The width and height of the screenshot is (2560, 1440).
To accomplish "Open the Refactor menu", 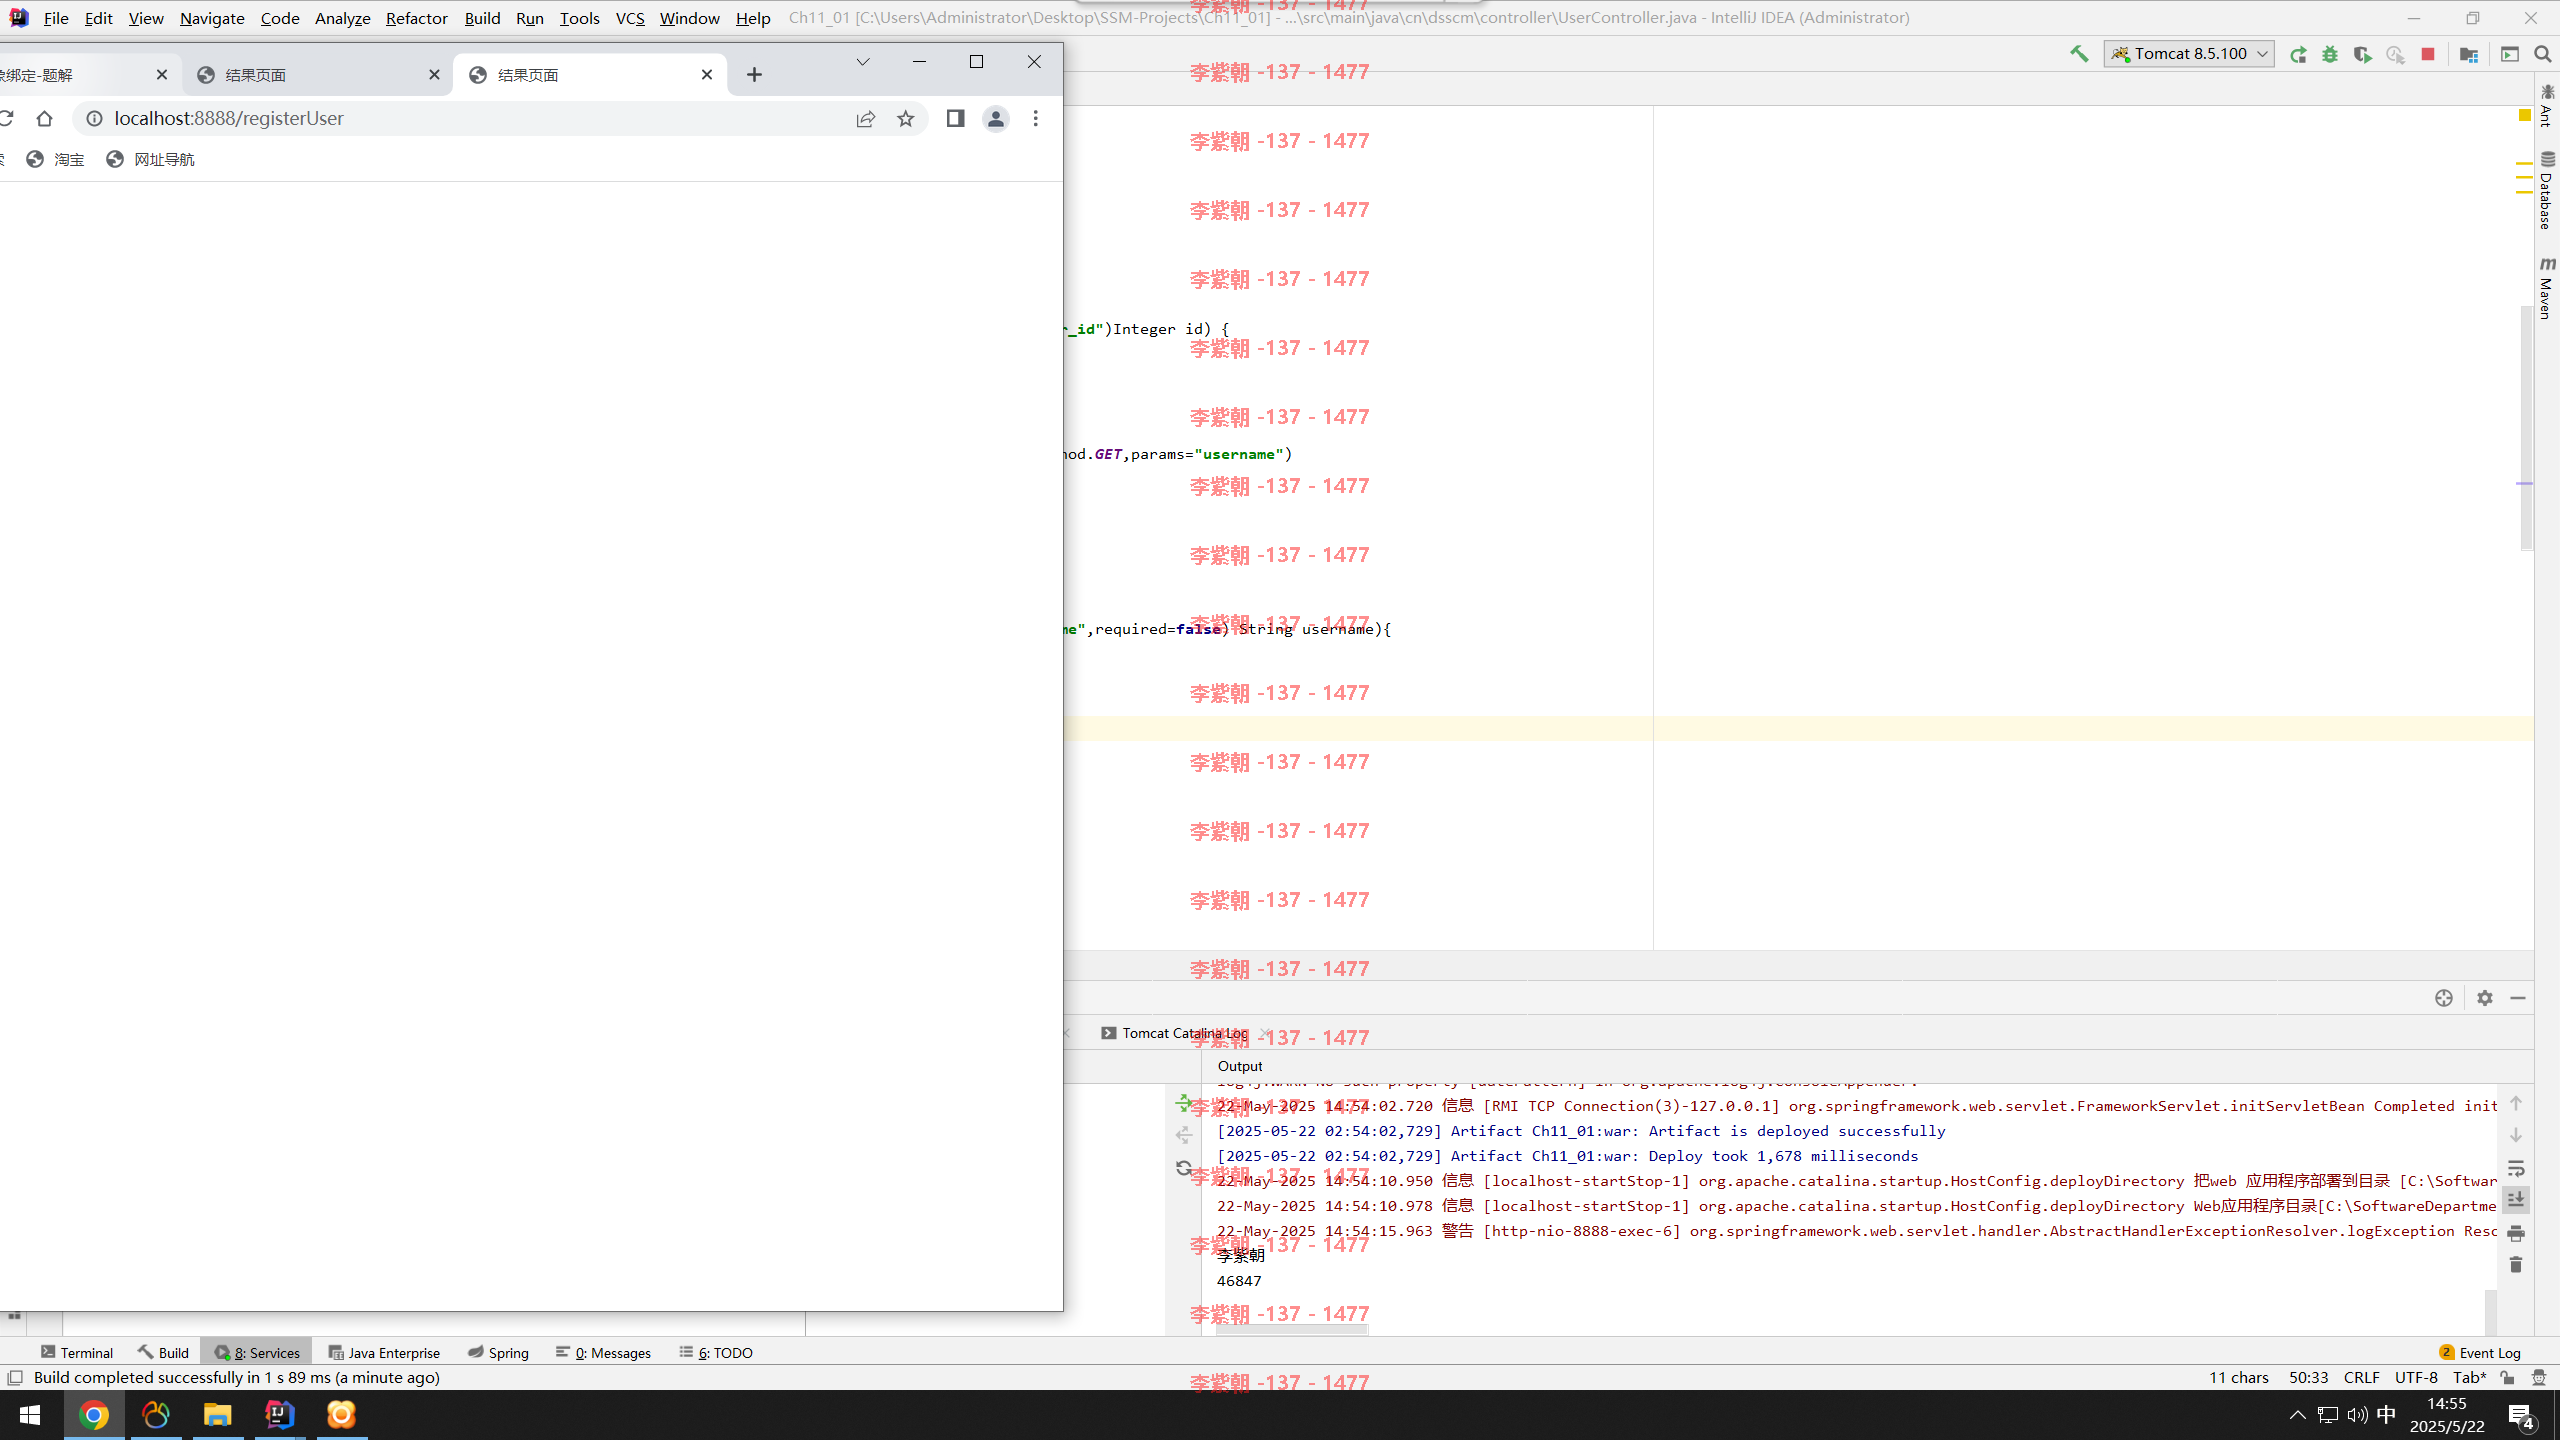I will coord(416,18).
